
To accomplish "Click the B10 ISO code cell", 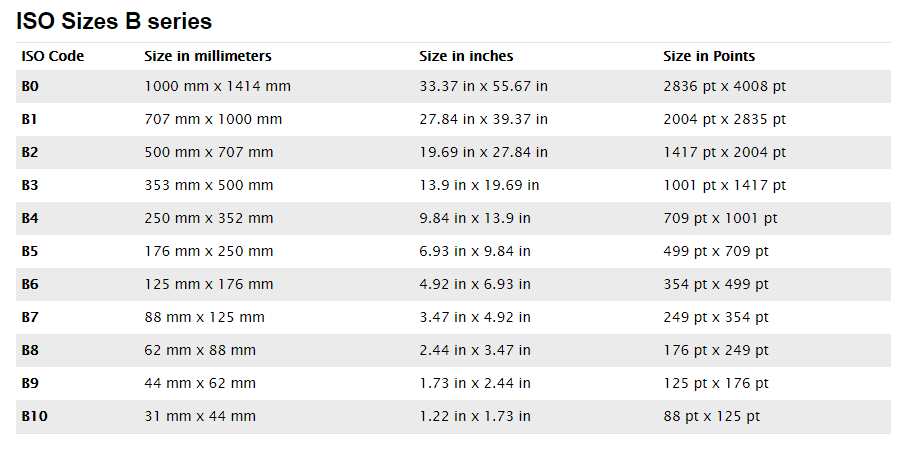I will 34,416.
